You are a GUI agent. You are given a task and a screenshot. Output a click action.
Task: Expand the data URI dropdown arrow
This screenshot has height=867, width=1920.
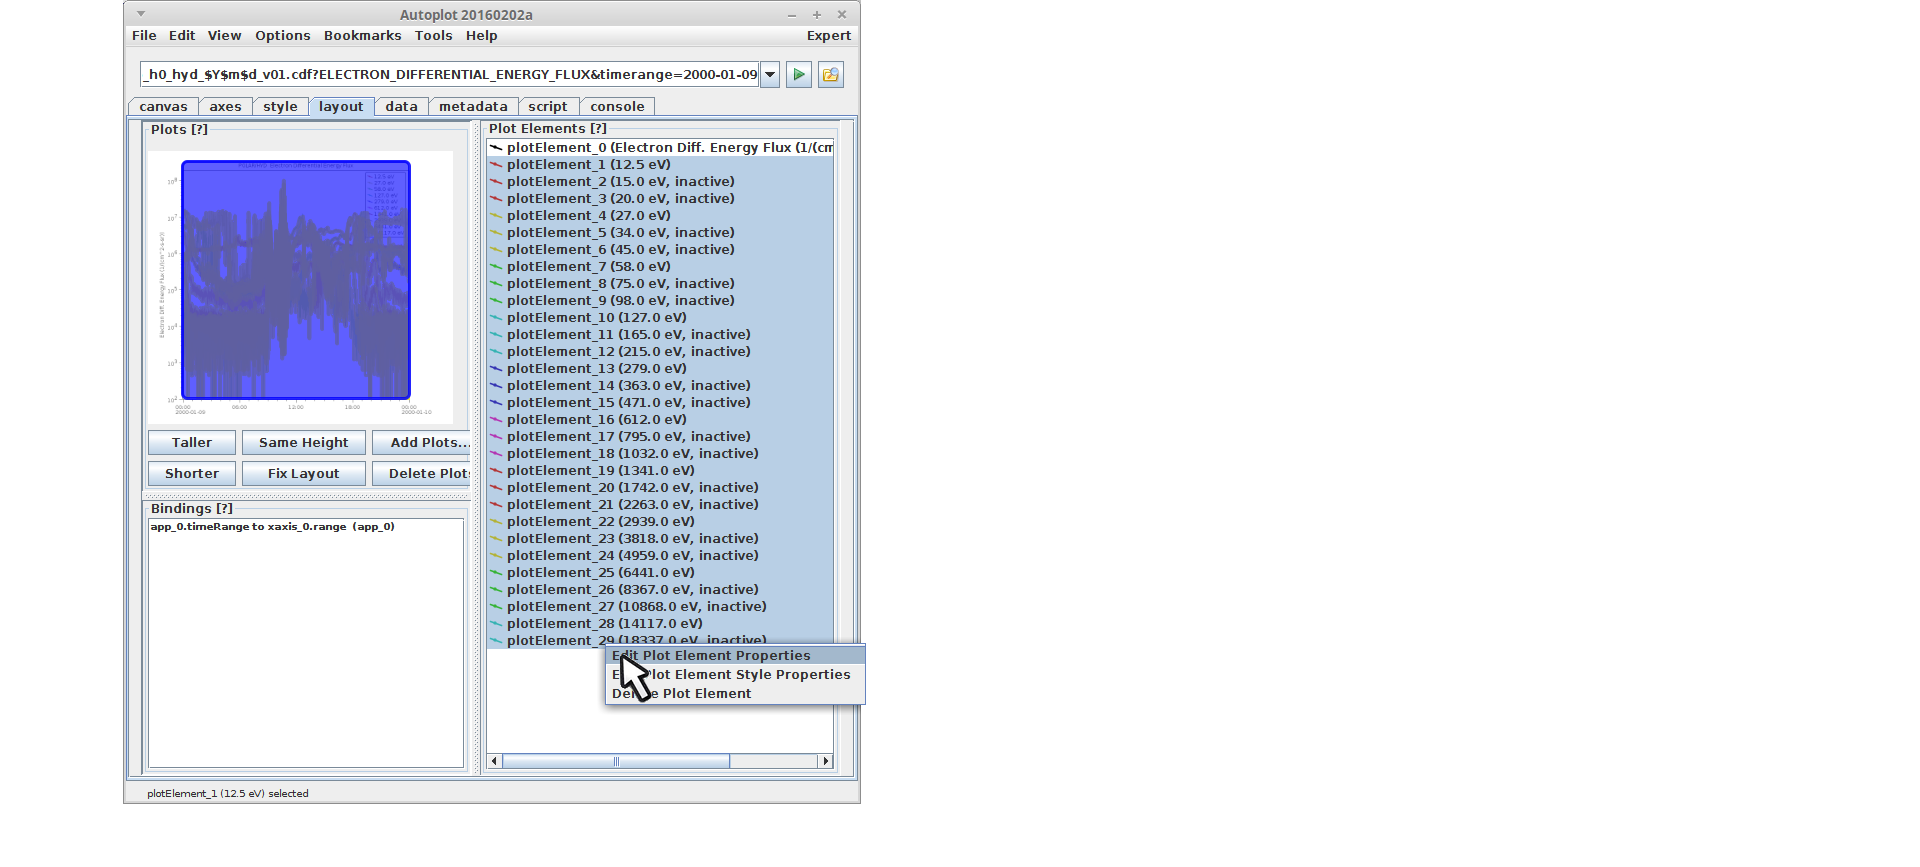pyautogui.click(x=770, y=75)
